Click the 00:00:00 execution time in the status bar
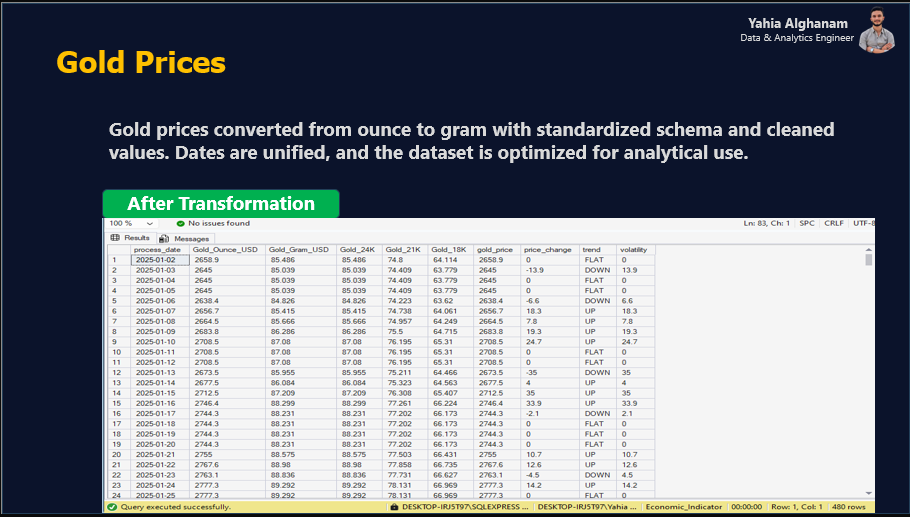 pyautogui.click(x=746, y=507)
